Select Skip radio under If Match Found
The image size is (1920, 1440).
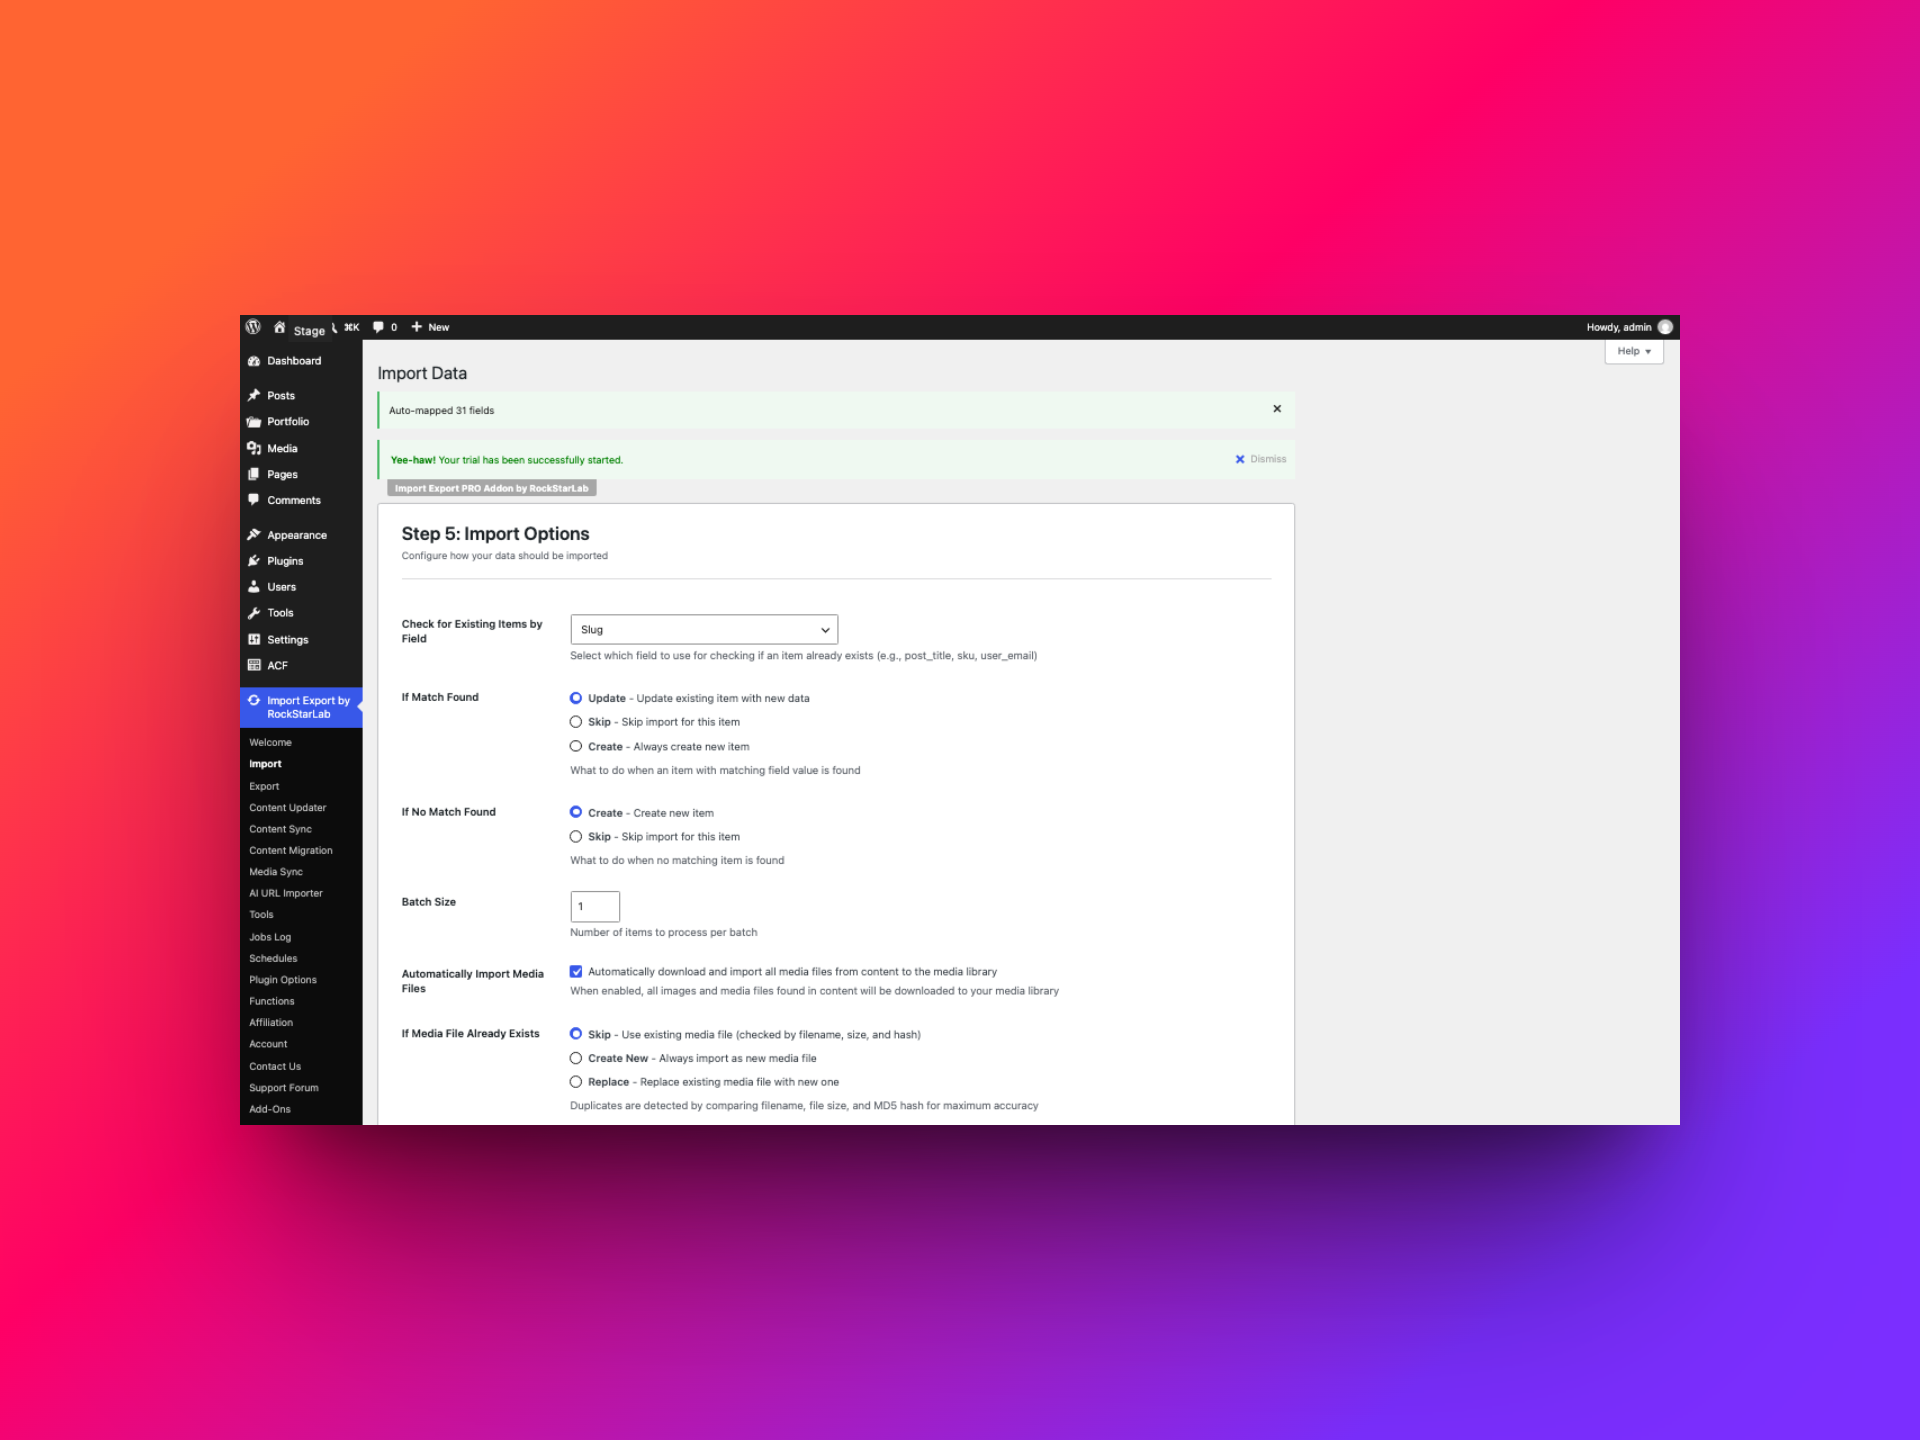[576, 722]
